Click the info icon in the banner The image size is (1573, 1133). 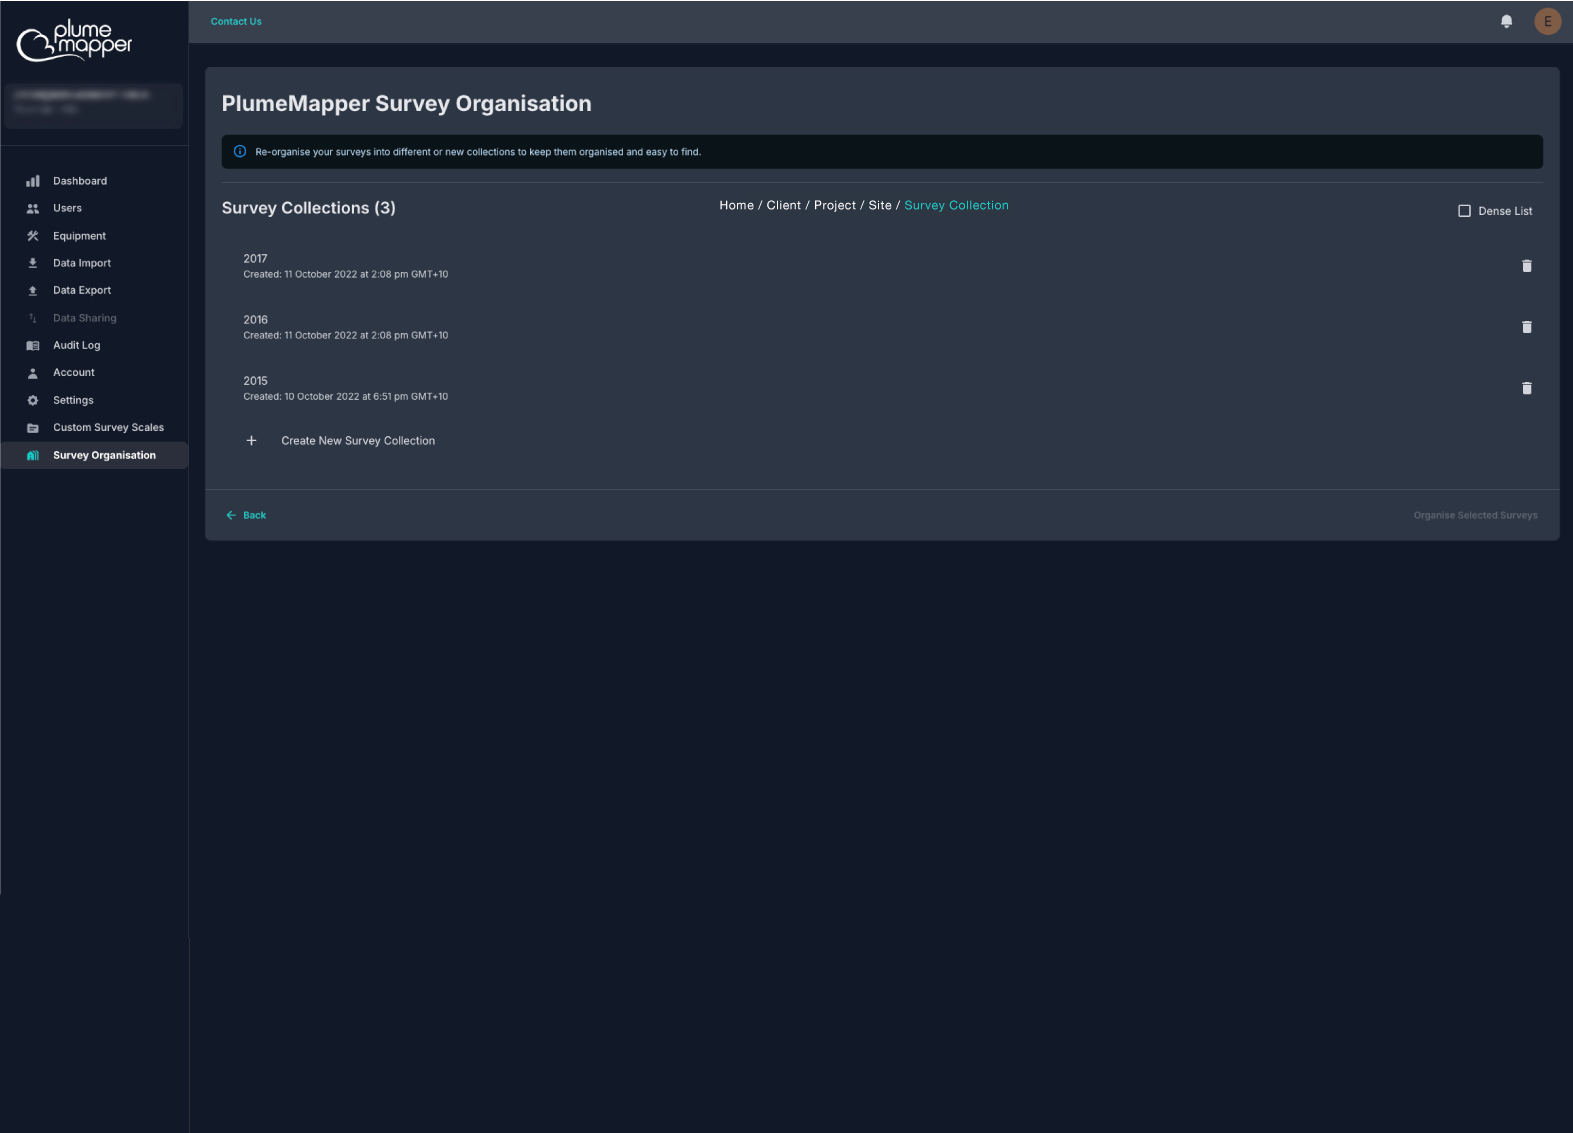[x=240, y=152]
